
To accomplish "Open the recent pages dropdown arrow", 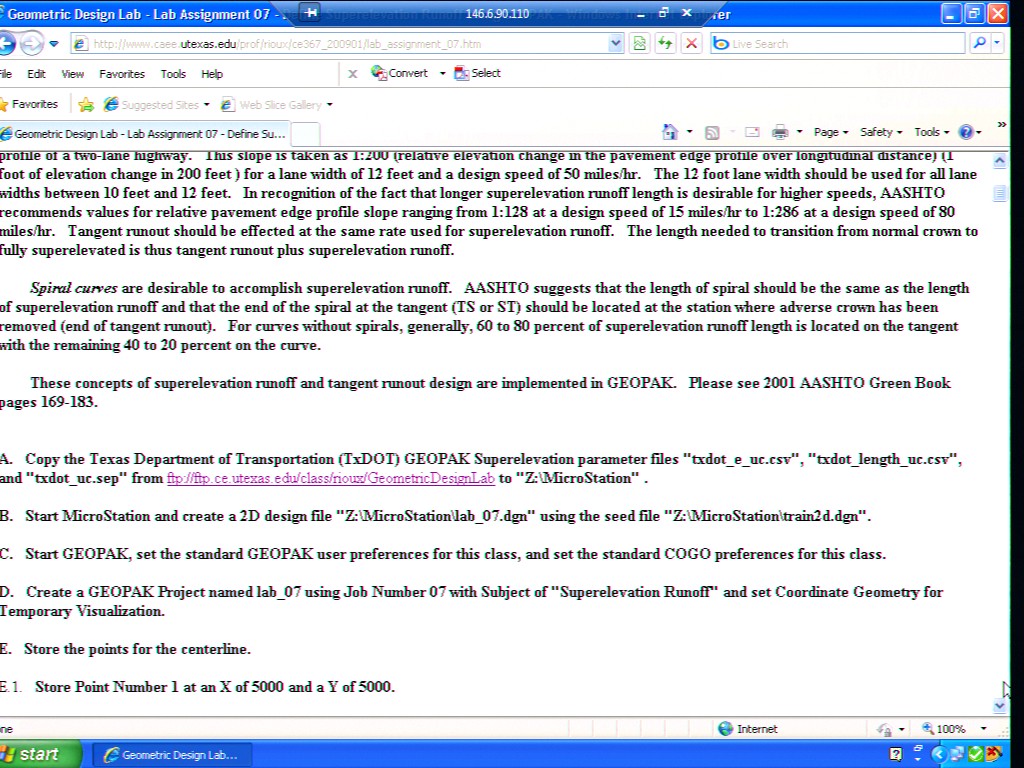I will [x=54, y=44].
